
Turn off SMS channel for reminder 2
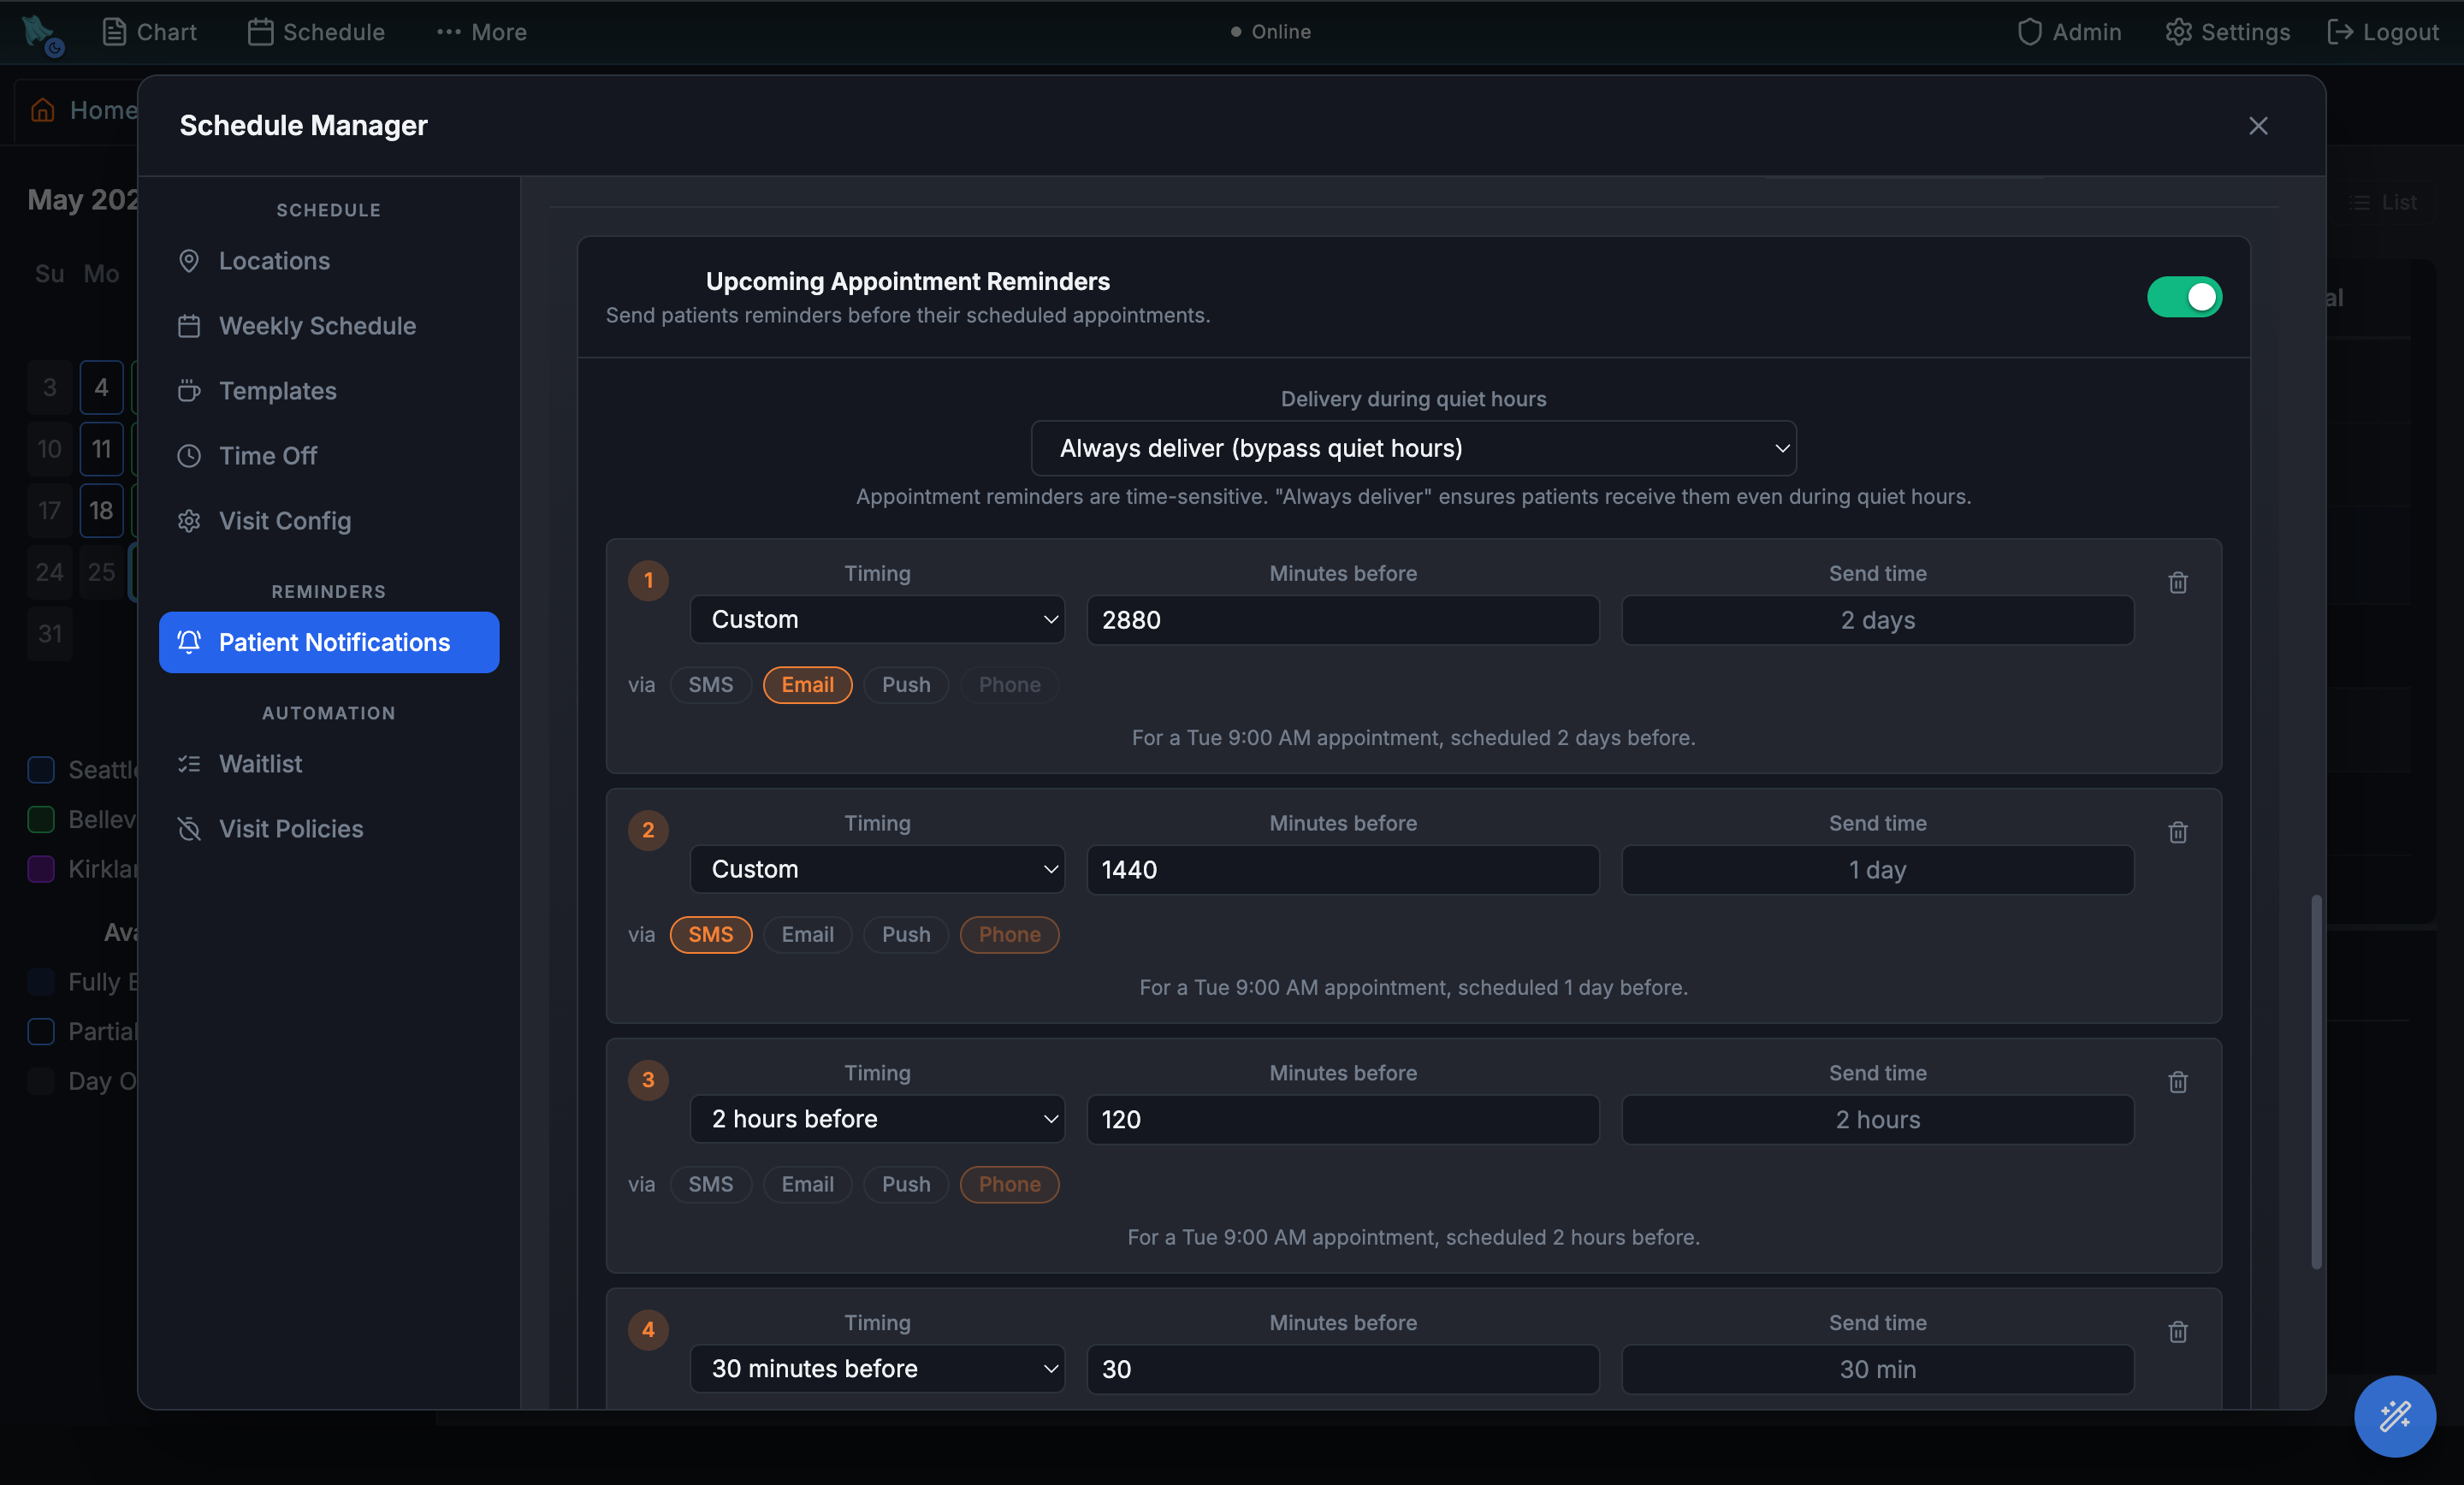(x=710, y=935)
